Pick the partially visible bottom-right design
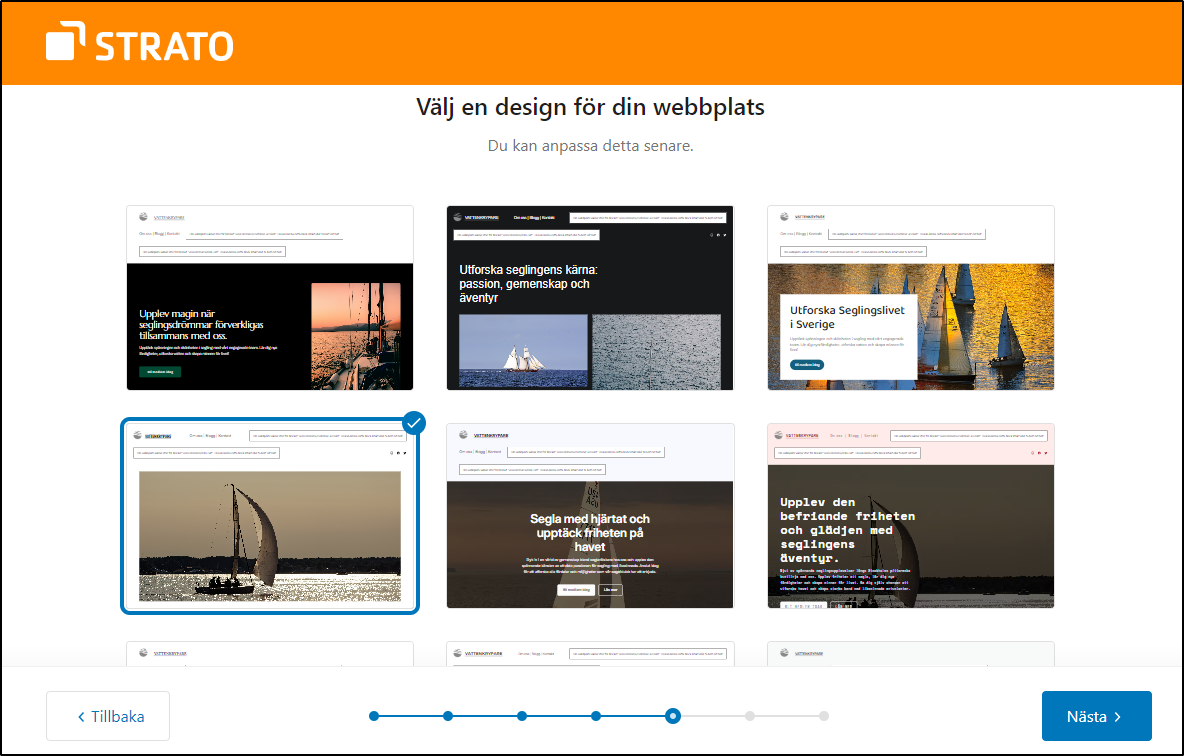Viewport: 1184px width, 756px height. (910, 654)
